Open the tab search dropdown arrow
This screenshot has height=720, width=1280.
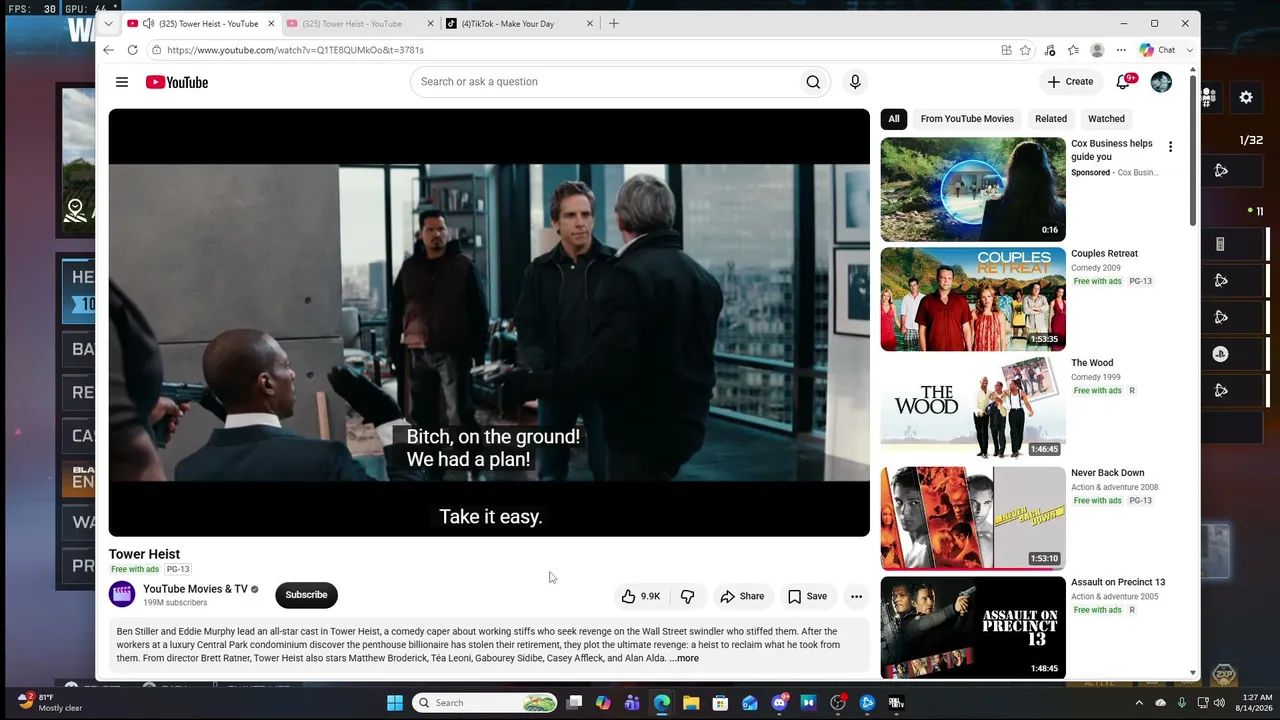tap(108, 24)
